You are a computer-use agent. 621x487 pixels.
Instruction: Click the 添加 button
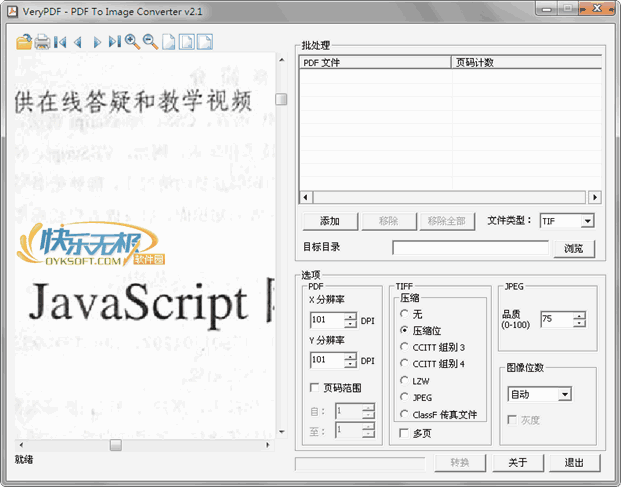coord(330,221)
